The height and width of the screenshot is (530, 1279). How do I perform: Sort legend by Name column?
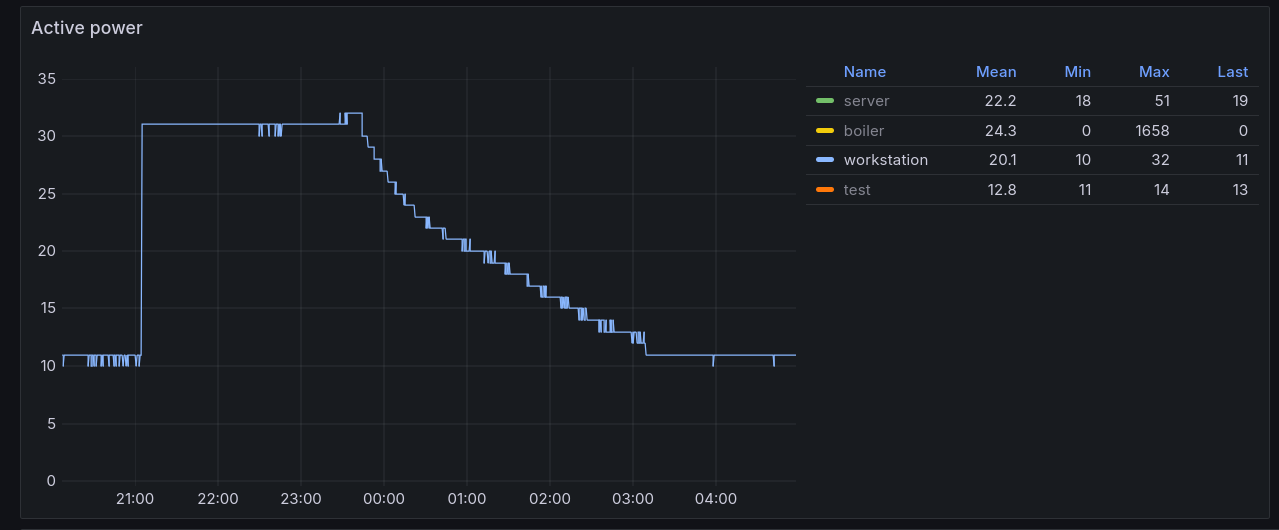click(x=864, y=72)
